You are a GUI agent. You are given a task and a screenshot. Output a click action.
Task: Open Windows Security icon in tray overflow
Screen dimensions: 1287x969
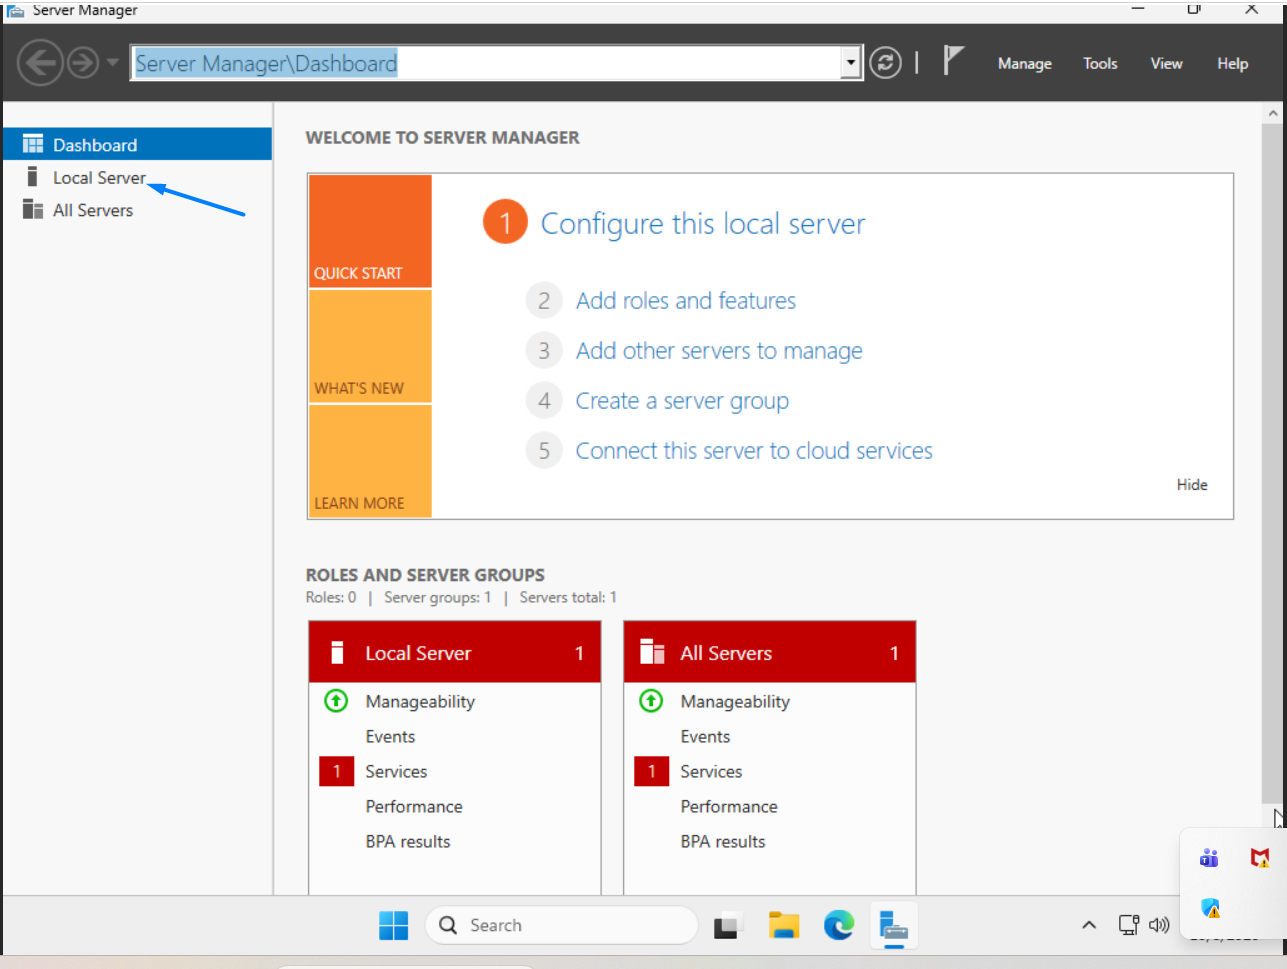click(x=1210, y=908)
